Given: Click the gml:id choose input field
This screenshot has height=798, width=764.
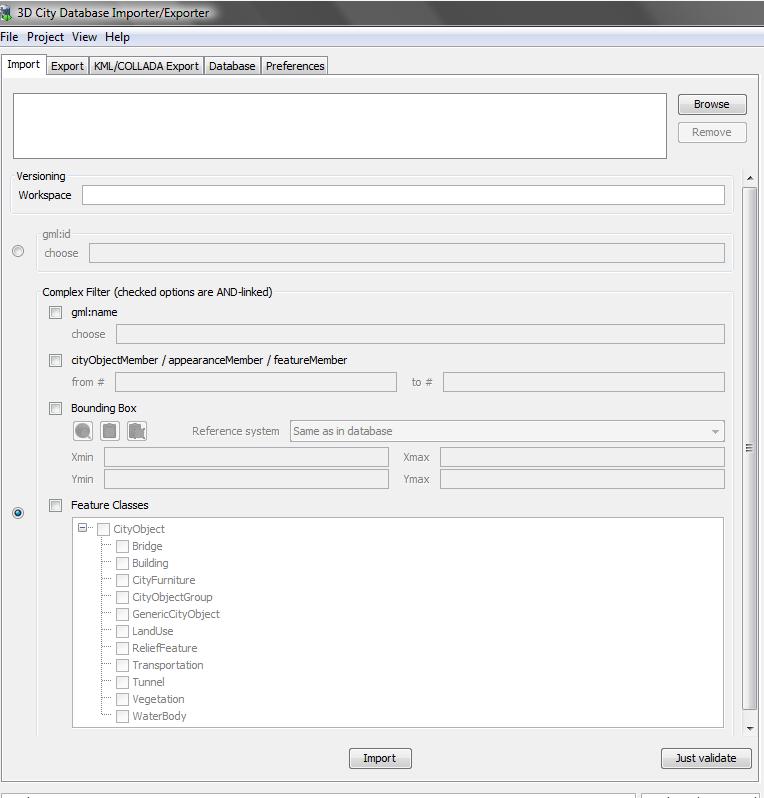Looking at the screenshot, I should click(x=407, y=253).
